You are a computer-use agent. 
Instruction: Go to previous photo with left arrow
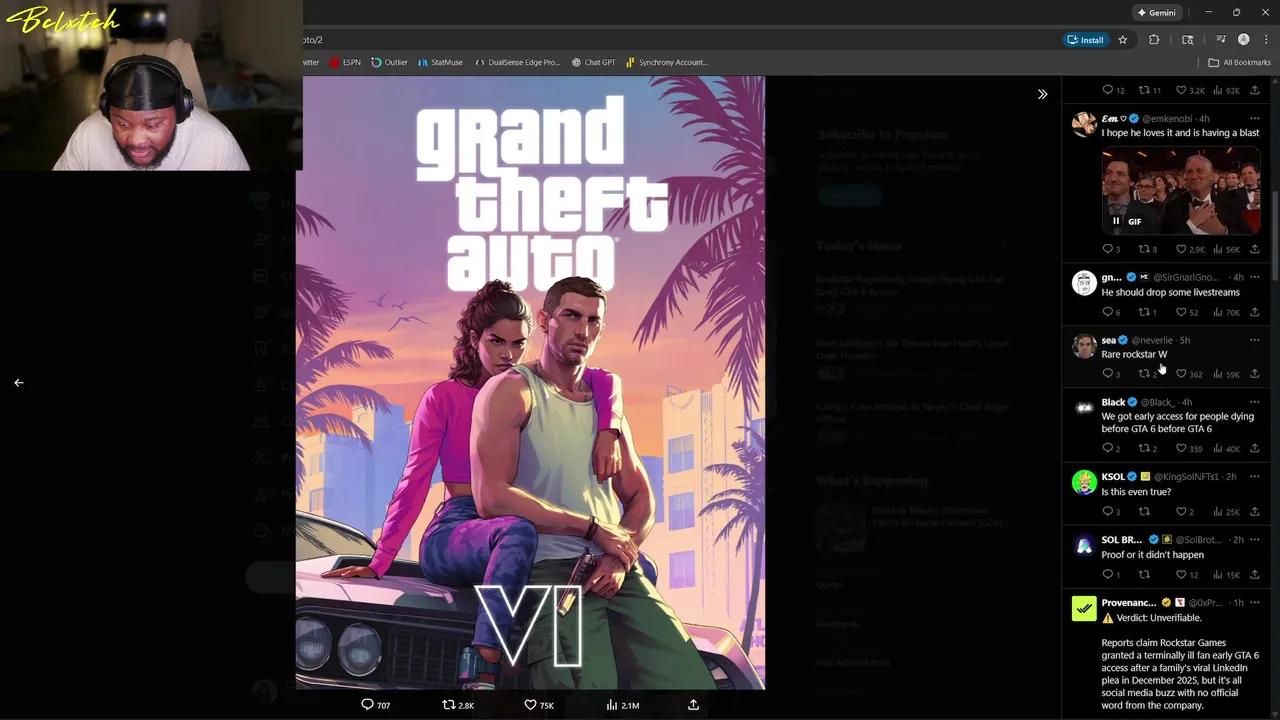[x=18, y=382]
